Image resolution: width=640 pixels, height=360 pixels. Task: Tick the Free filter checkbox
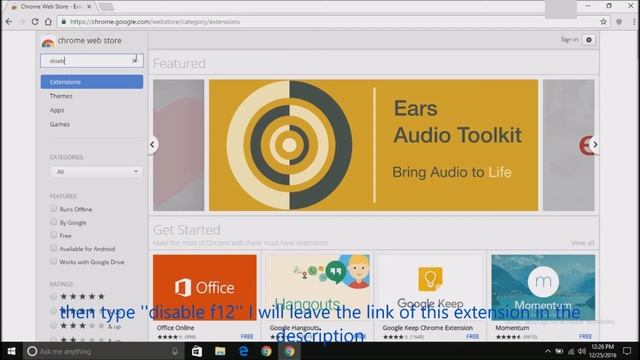[x=53, y=235]
